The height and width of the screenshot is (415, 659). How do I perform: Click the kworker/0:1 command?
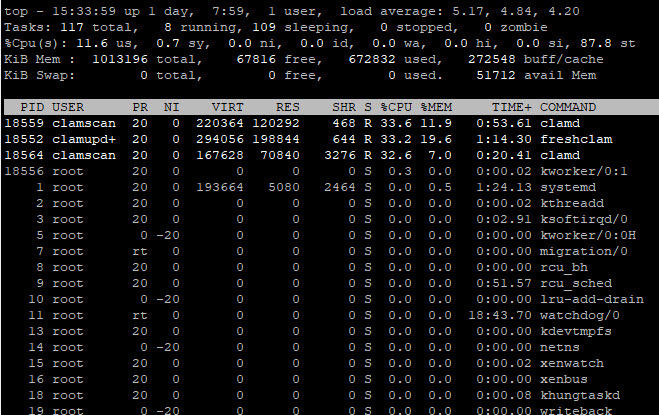coord(584,171)
